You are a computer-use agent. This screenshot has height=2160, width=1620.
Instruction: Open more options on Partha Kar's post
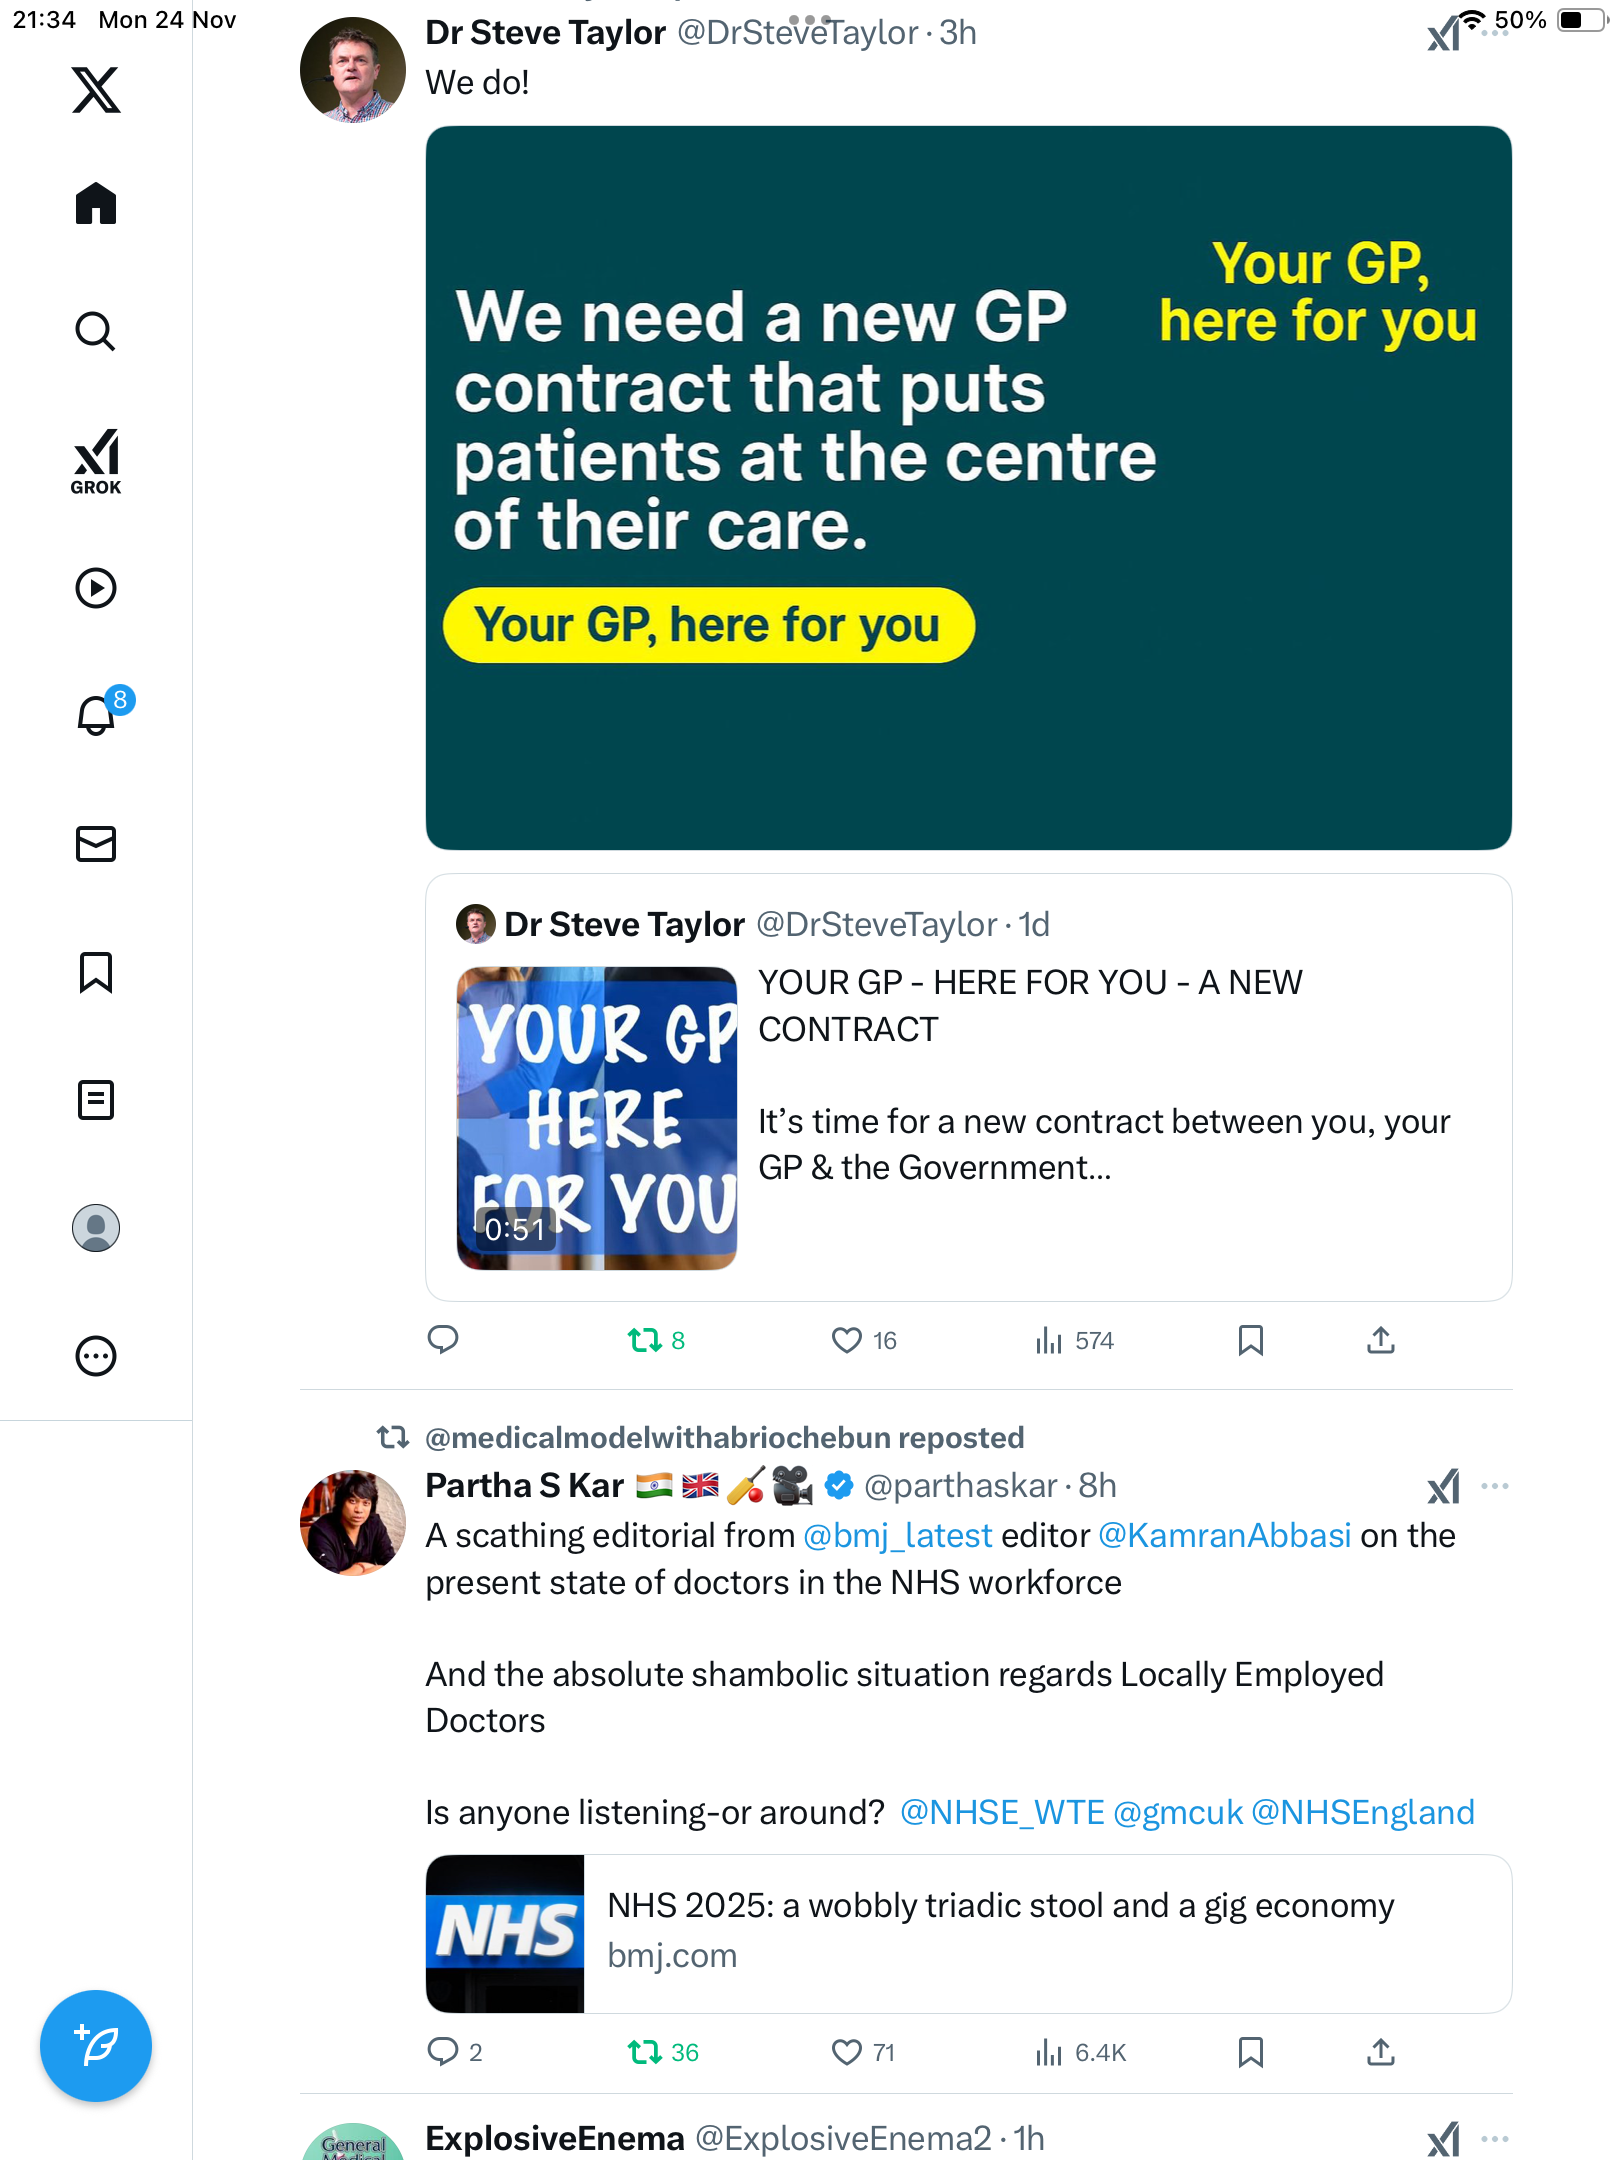click(1494, 1486)
